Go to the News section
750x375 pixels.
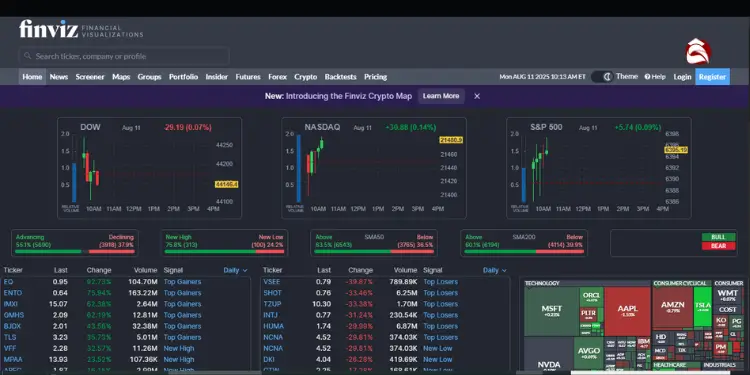(x=59, y=77)
